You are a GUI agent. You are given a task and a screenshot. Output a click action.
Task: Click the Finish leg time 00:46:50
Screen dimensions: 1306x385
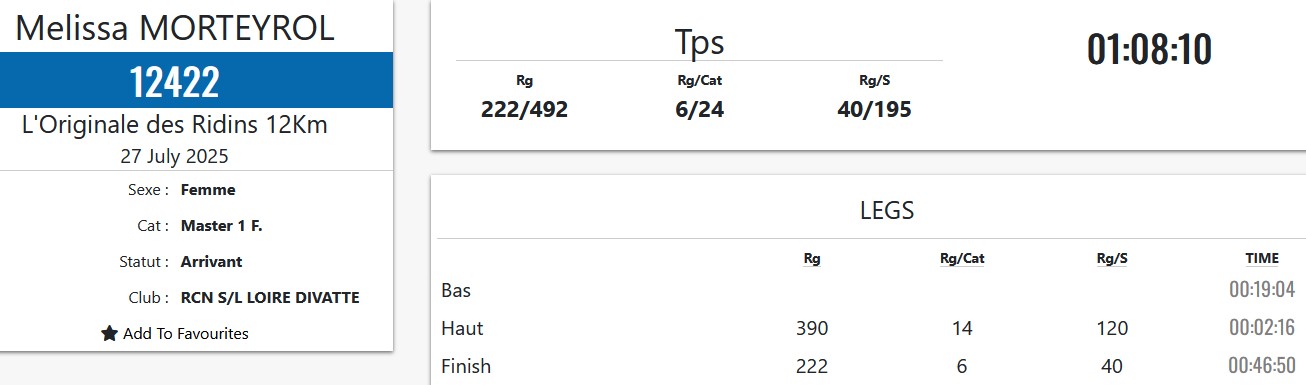[1262, 366]
